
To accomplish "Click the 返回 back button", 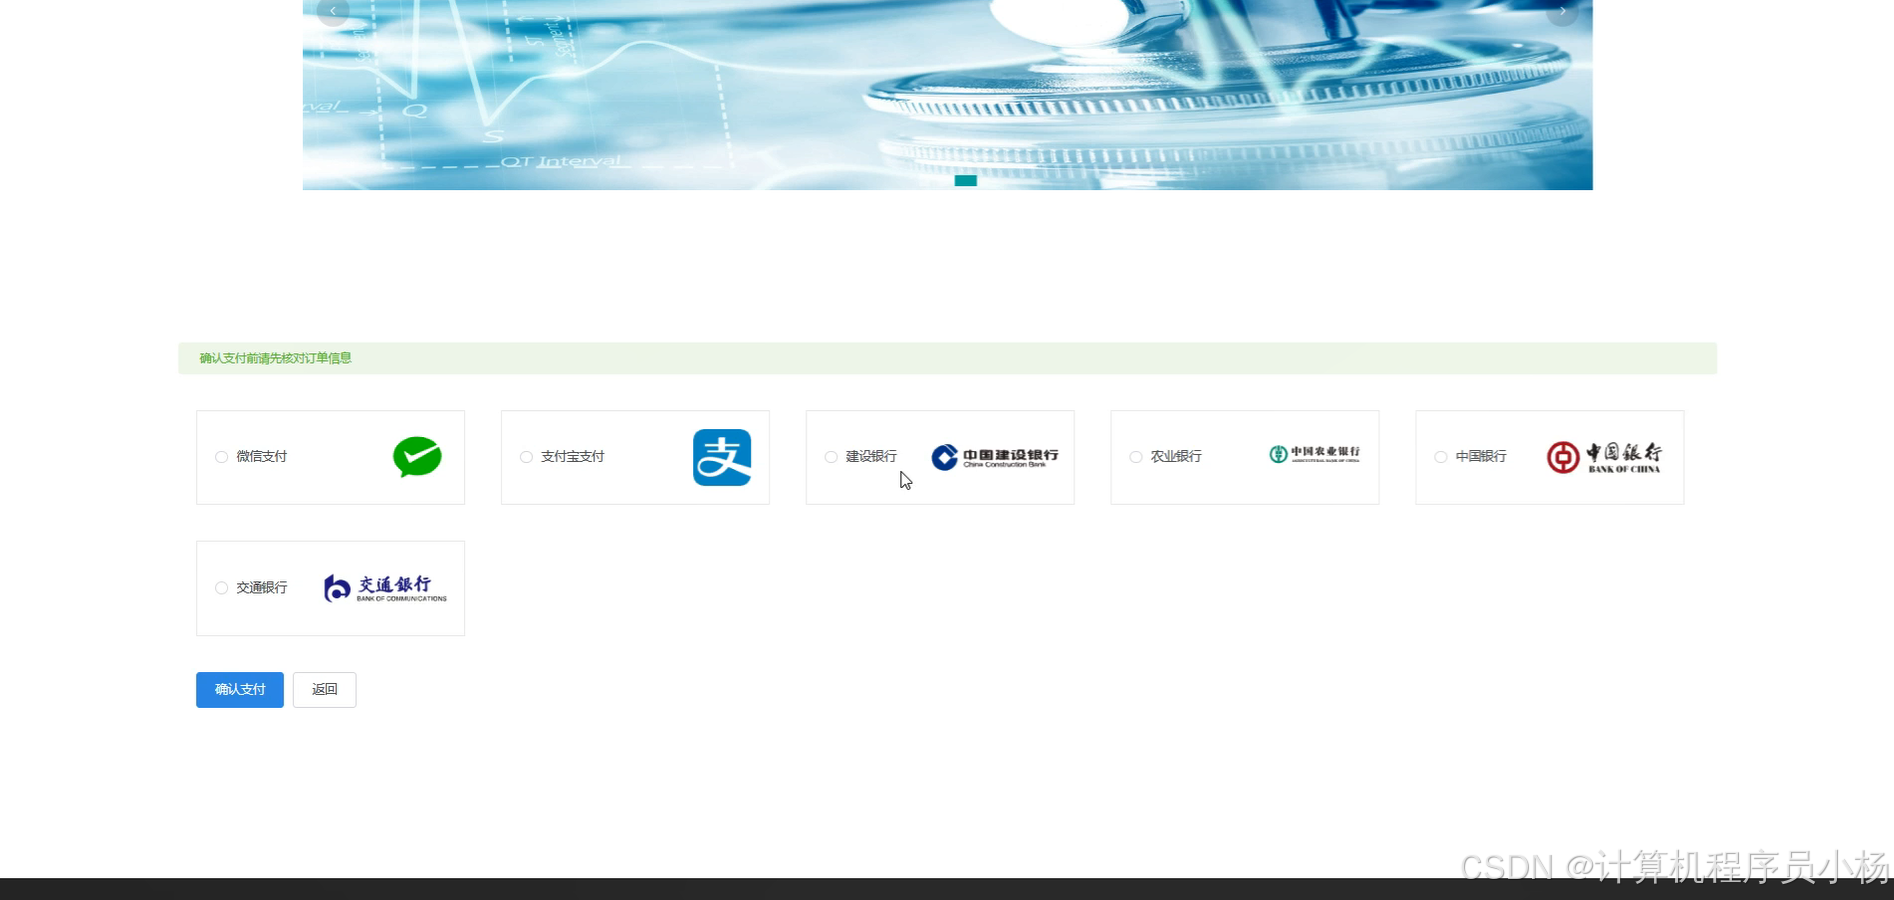I will pos(325,690).
